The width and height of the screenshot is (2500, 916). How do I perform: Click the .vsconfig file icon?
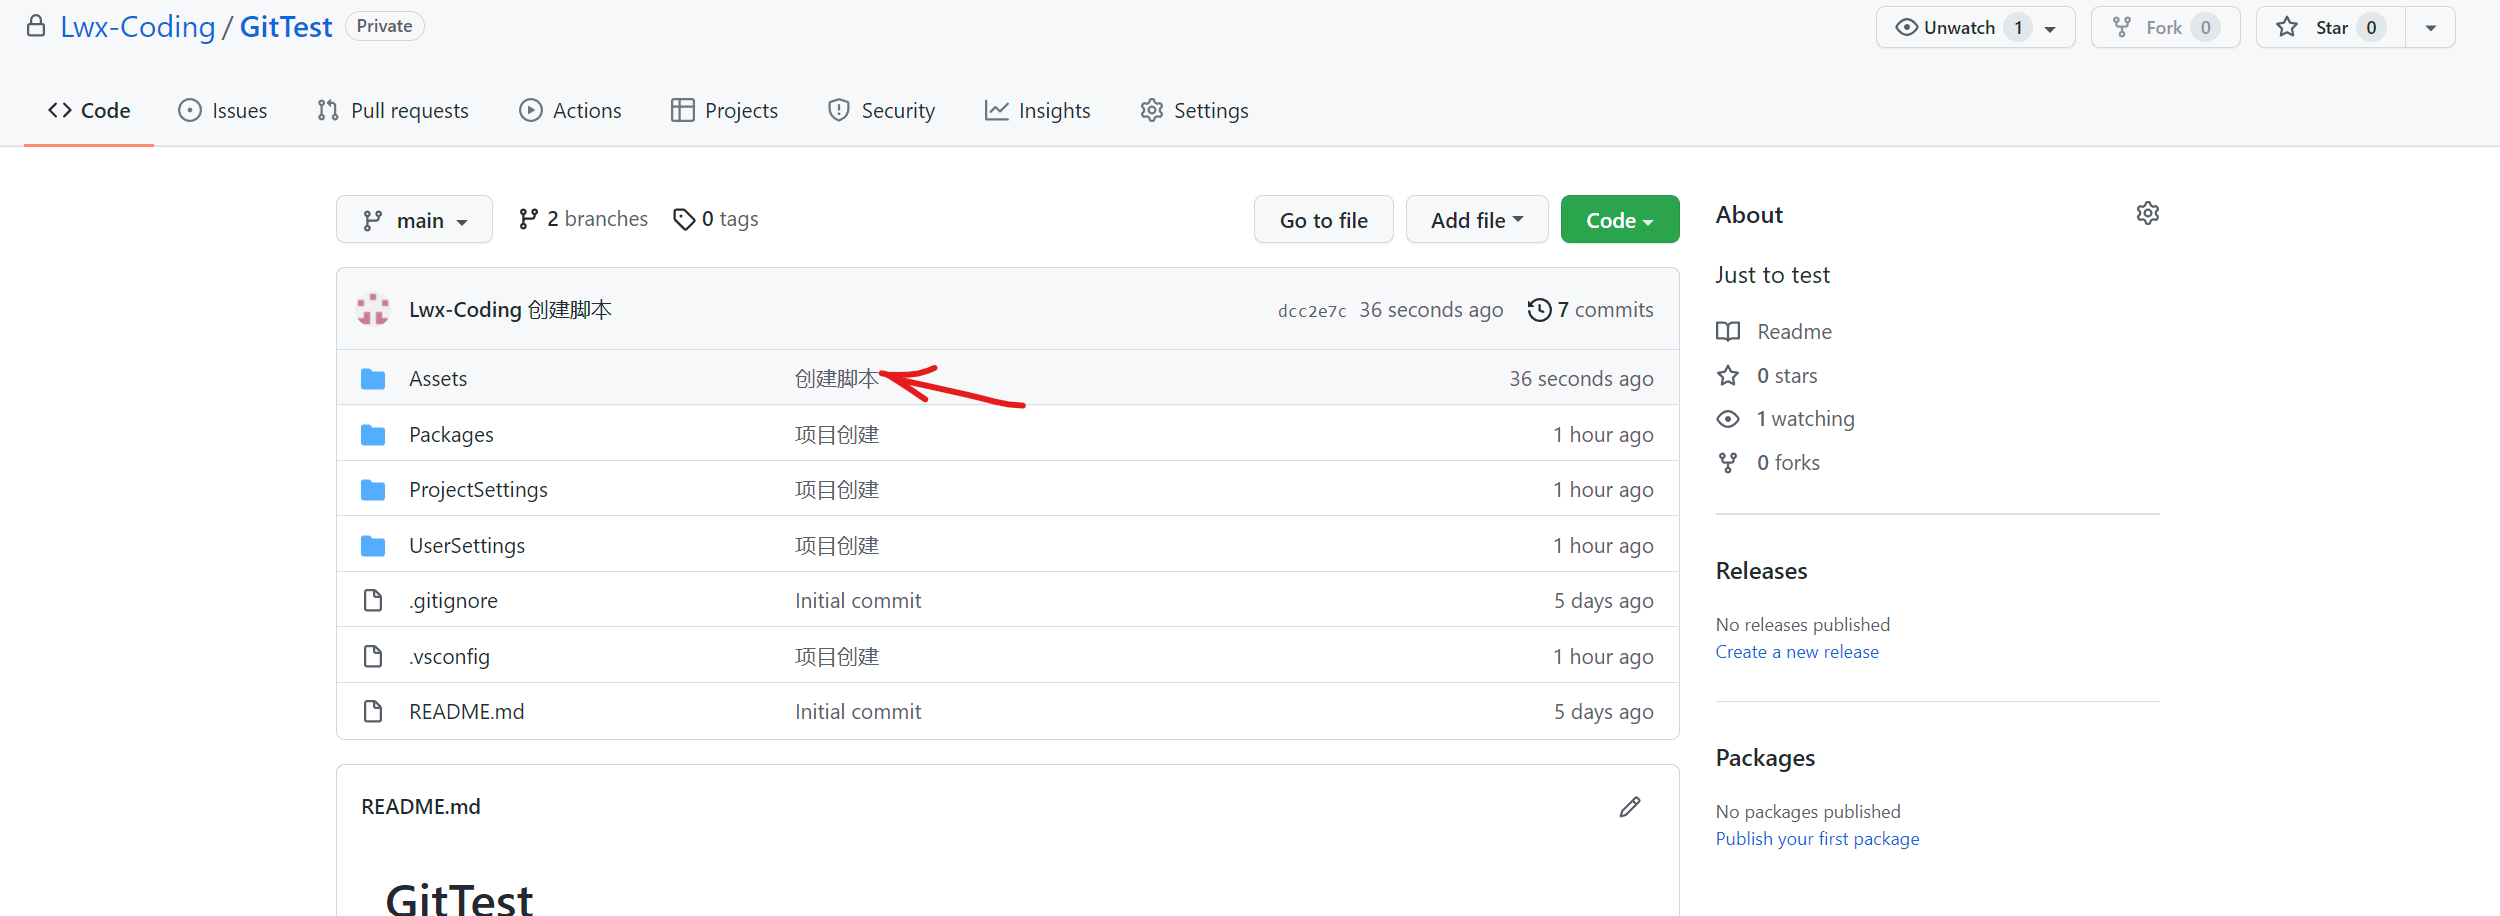[x=373, y=656]
